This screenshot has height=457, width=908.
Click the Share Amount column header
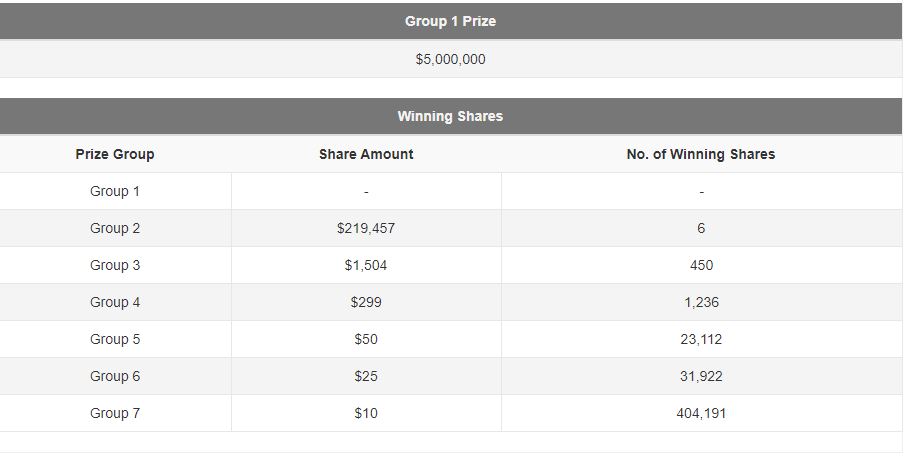coord(366,154)
